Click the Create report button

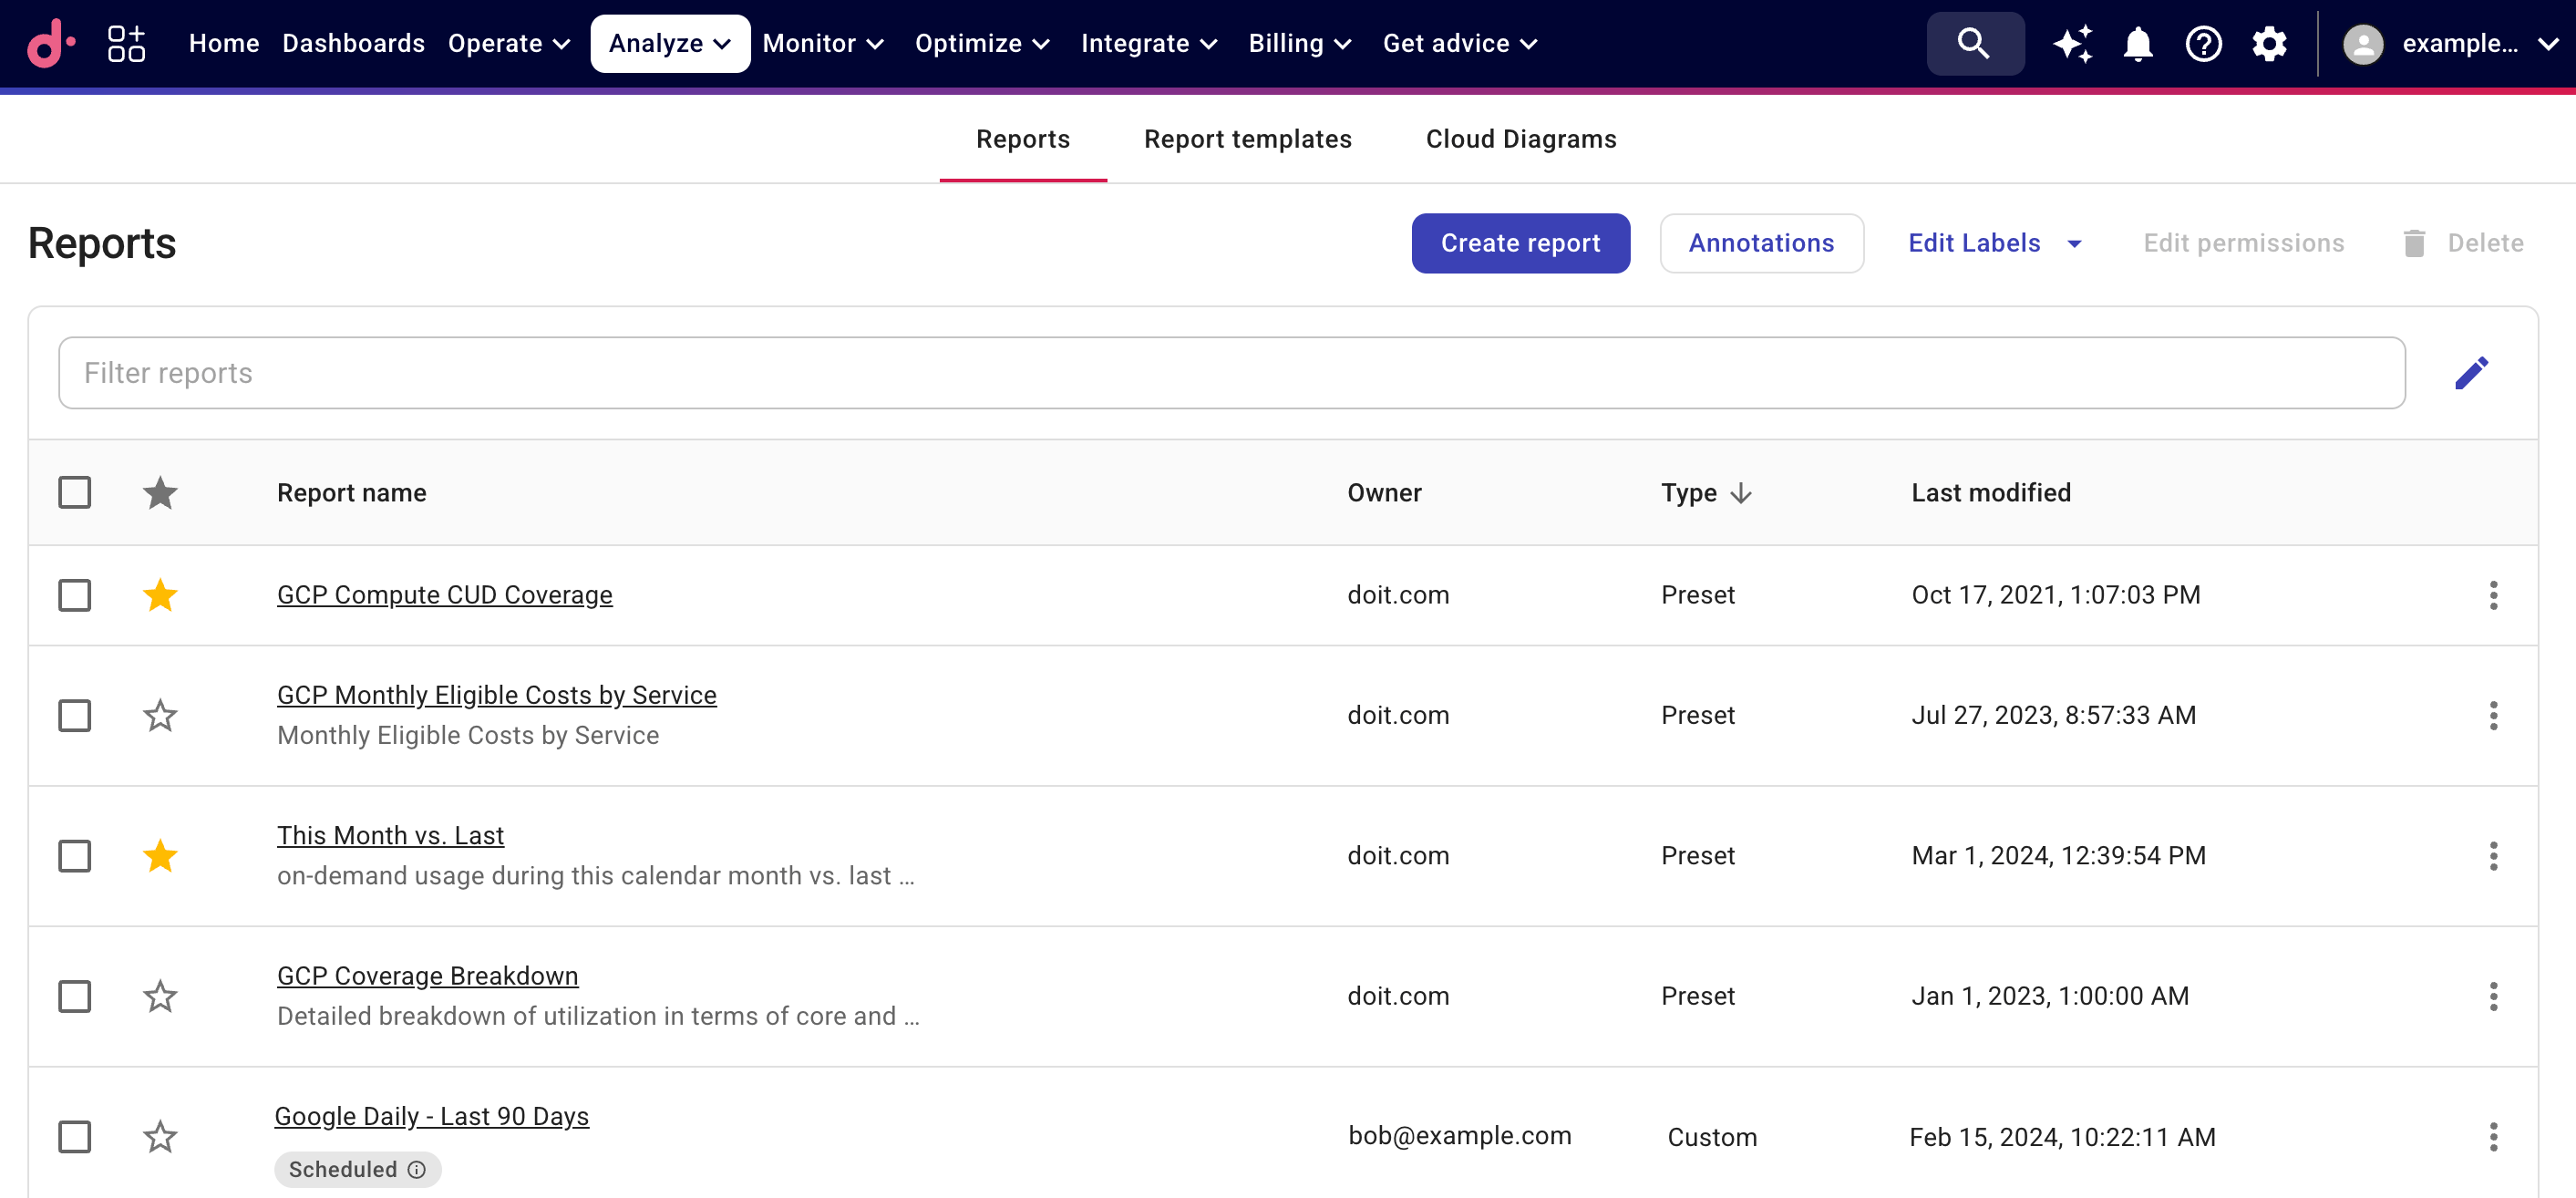click(1520, 243)
